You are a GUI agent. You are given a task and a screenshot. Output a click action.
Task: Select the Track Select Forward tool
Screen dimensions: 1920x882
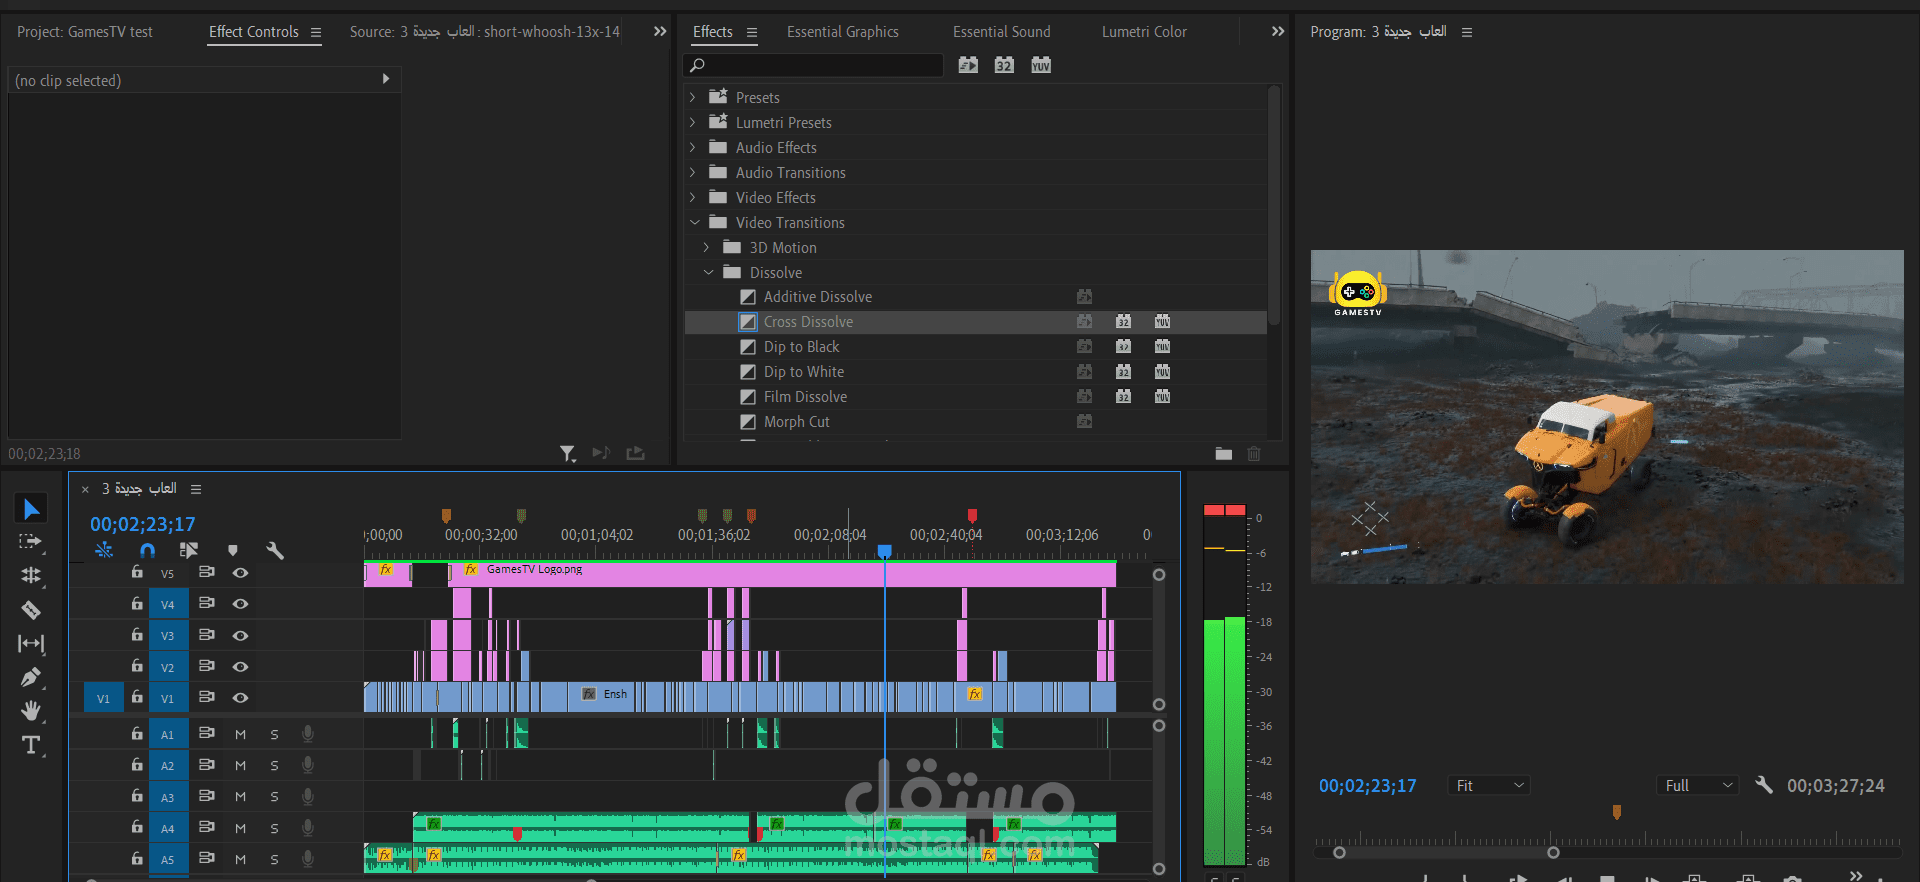click(31, 542)
